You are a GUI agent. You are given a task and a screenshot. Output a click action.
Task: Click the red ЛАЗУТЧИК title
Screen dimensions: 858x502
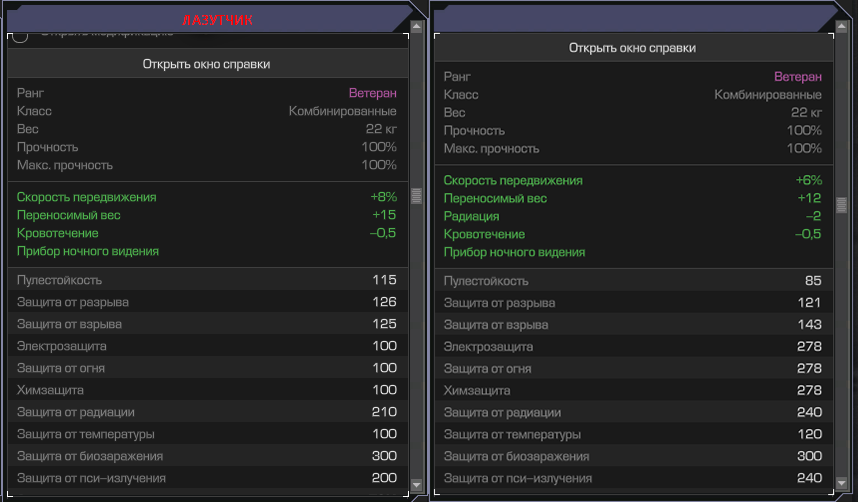coord(217,20)
